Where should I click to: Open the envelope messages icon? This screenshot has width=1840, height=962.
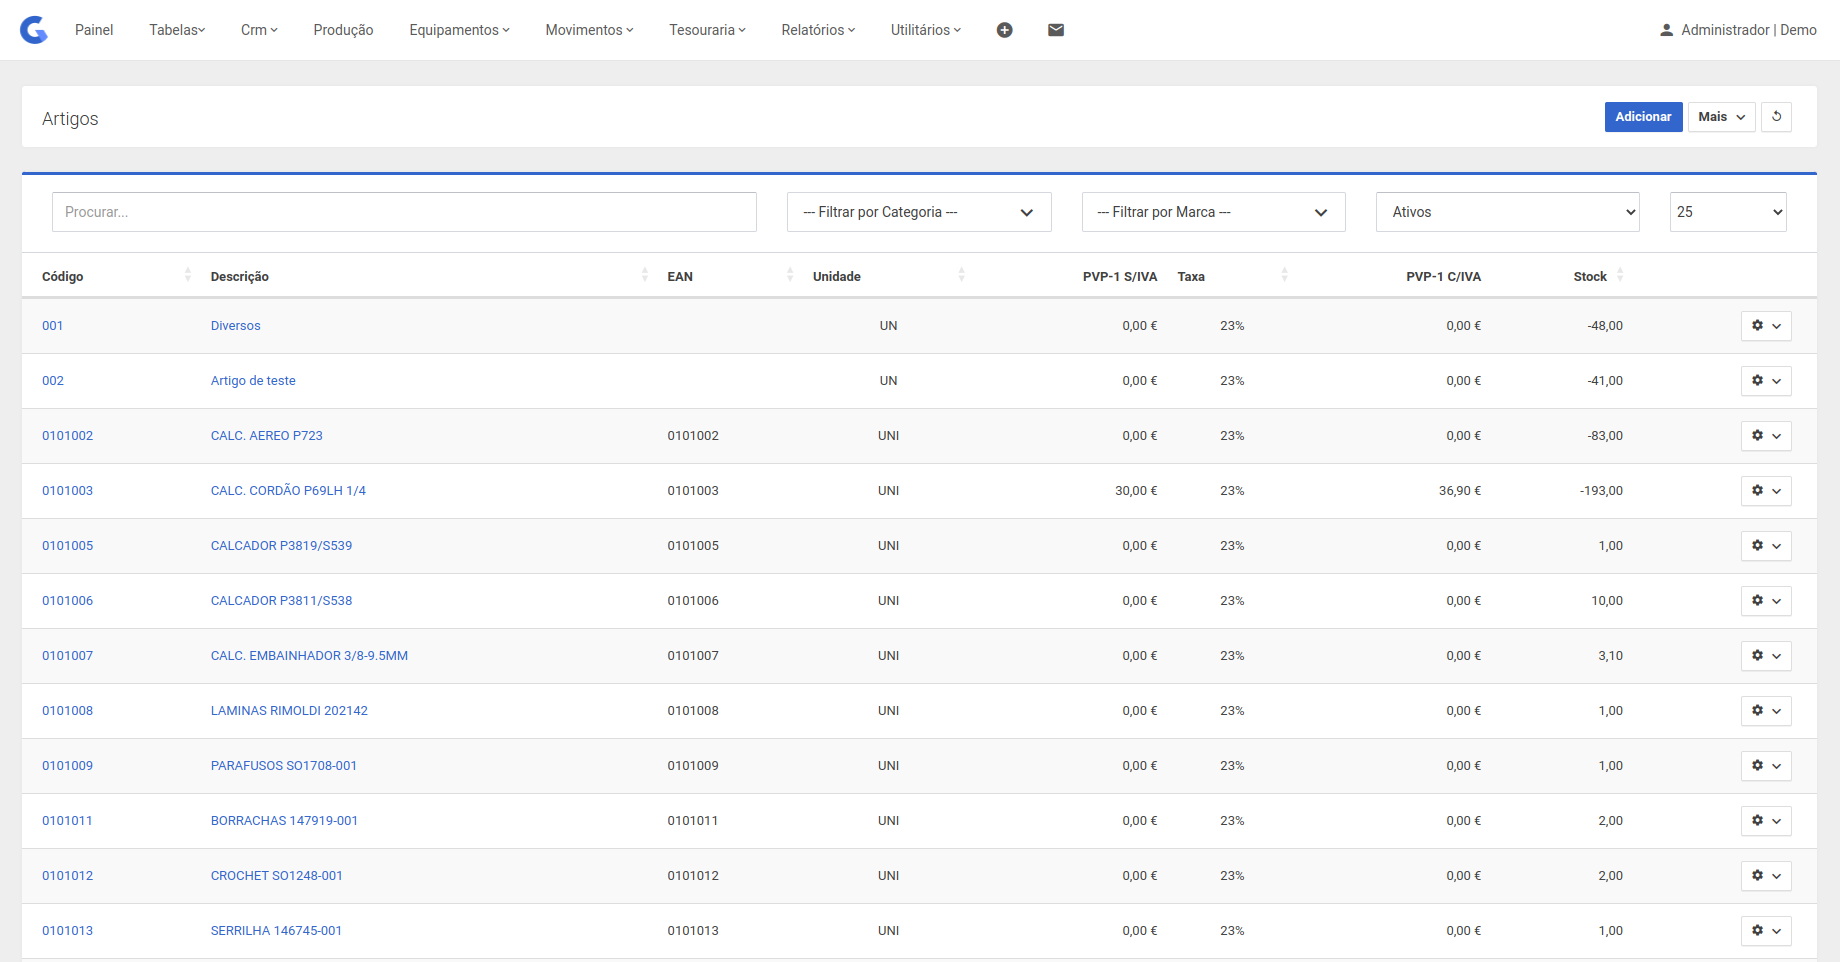pyautogui.click(x=1055, y=30)
